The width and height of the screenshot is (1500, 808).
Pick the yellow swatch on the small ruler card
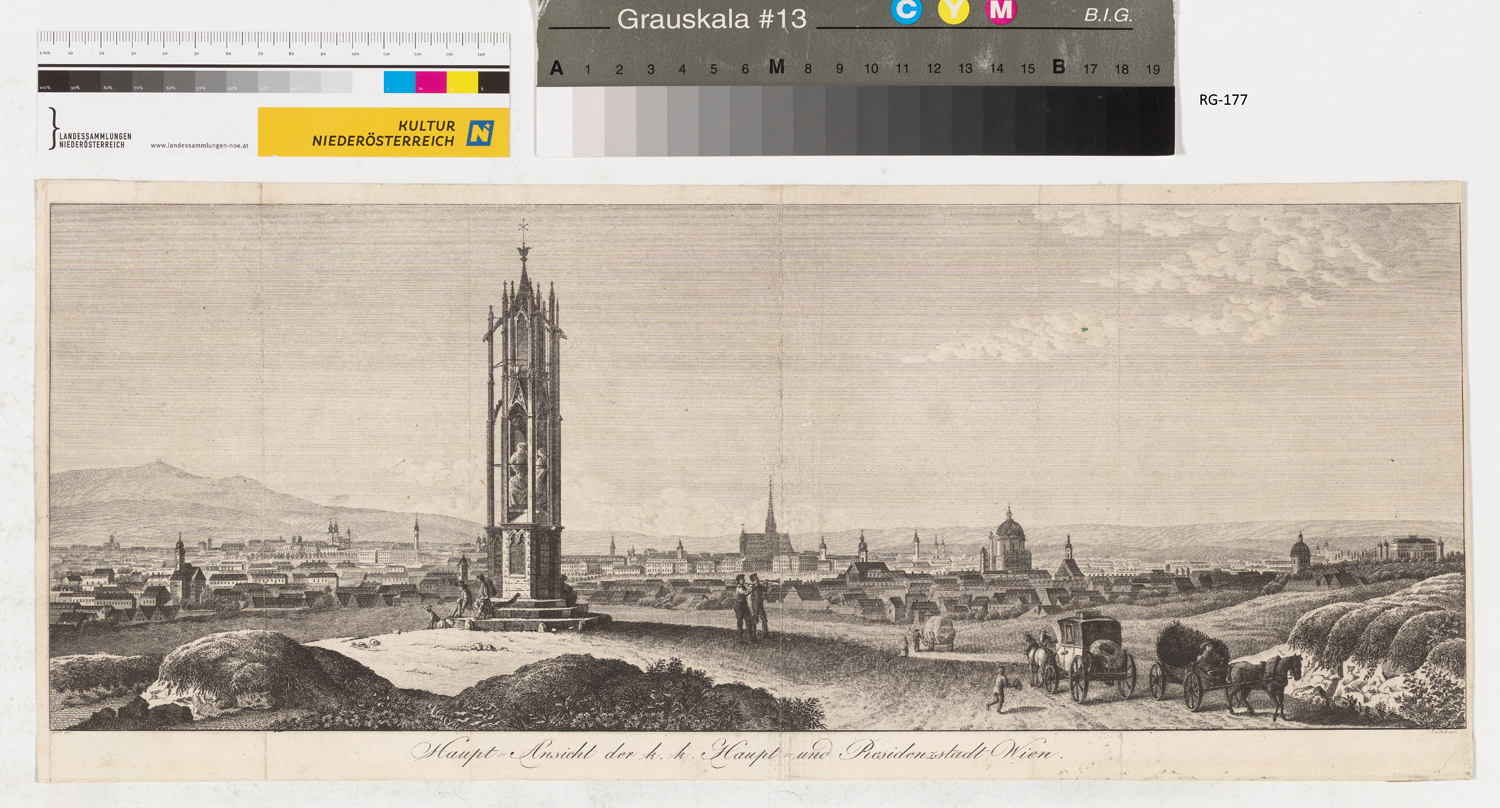461,82
